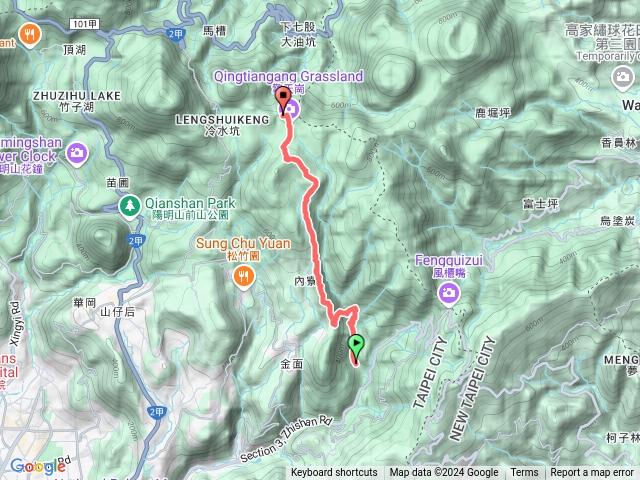This screenshot has width=640, height=480.
Task: Click the gray camera pin near 鹿堀坪
Action: point(623,78)
